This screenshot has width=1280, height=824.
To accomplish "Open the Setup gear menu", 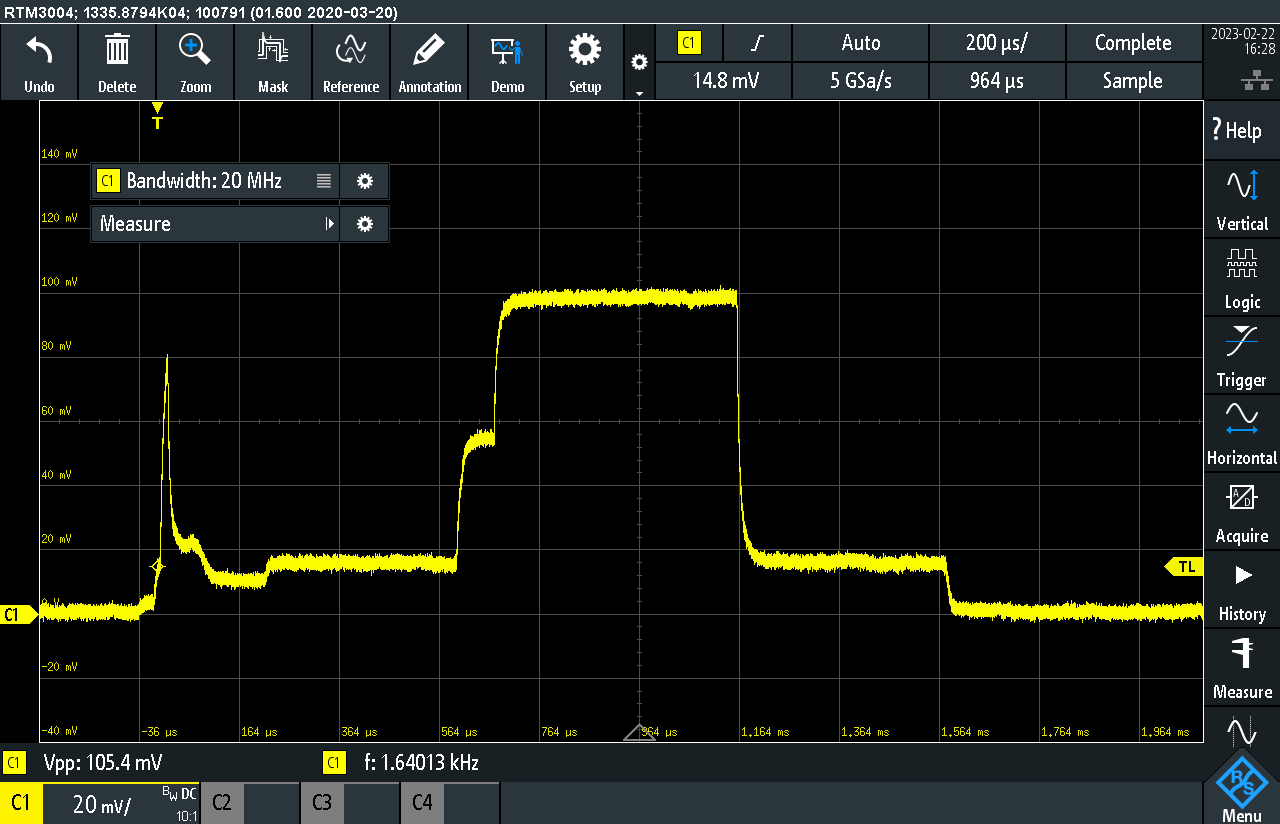I will [585, 50].
